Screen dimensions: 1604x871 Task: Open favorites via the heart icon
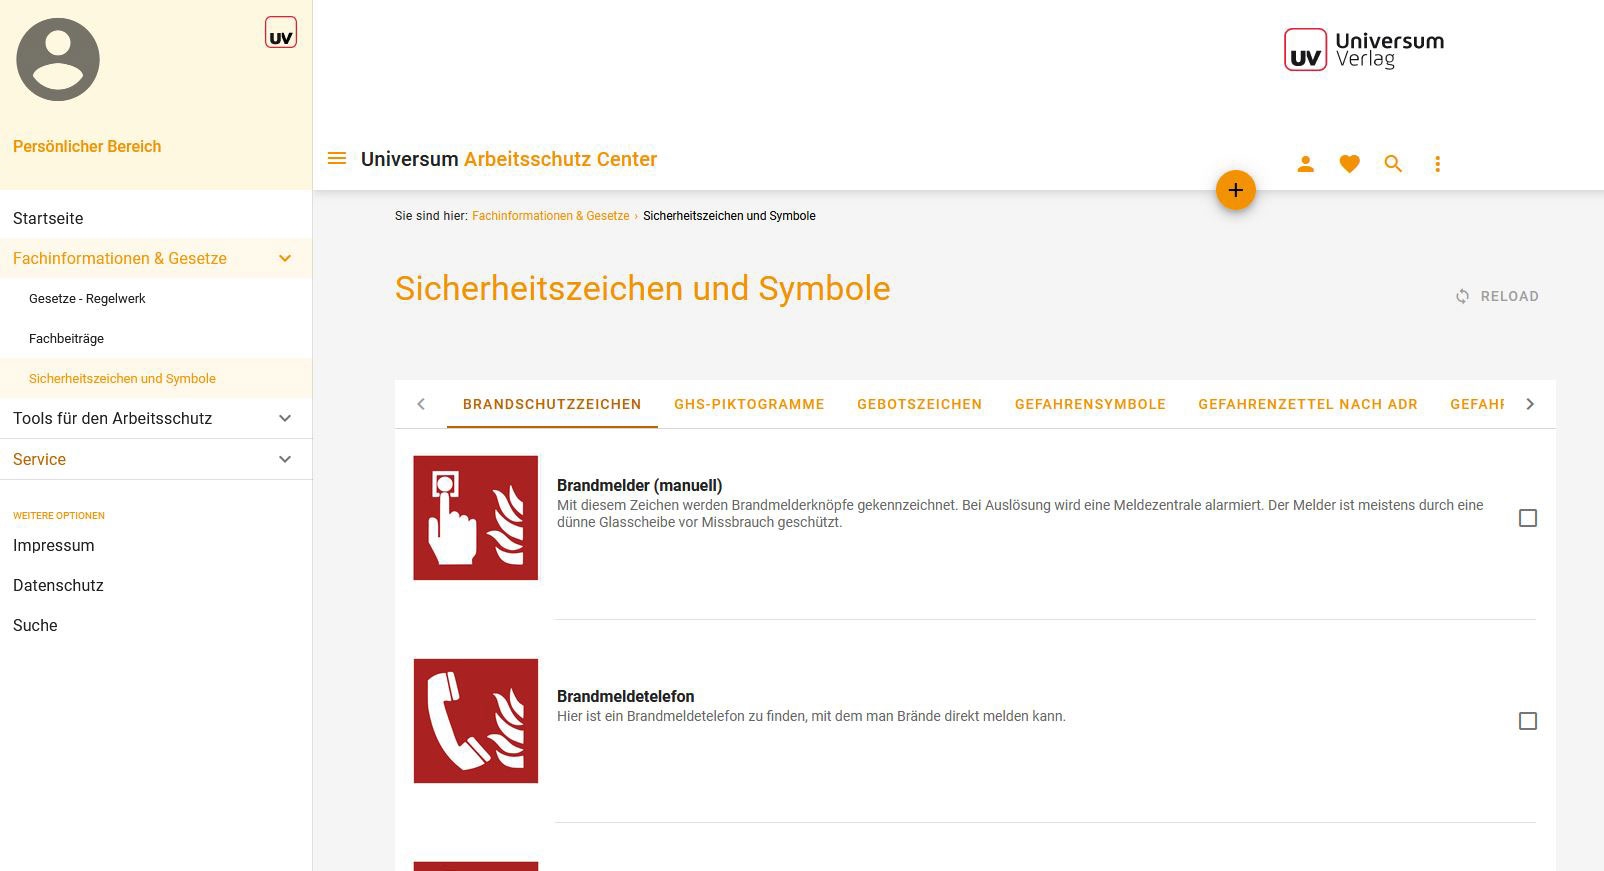pos(1349,164)
